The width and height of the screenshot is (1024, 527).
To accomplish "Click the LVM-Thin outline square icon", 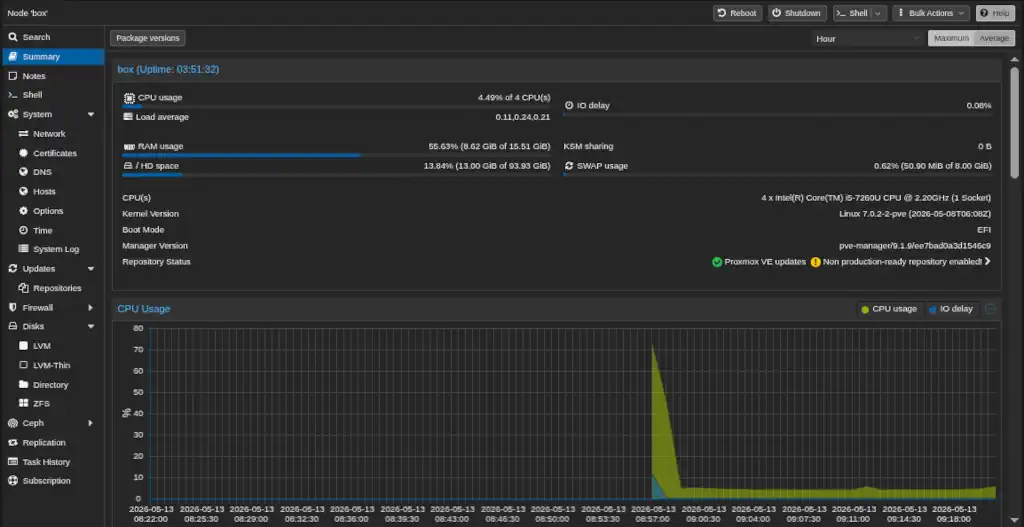I will pyautogui.click(x=24, y=365).
